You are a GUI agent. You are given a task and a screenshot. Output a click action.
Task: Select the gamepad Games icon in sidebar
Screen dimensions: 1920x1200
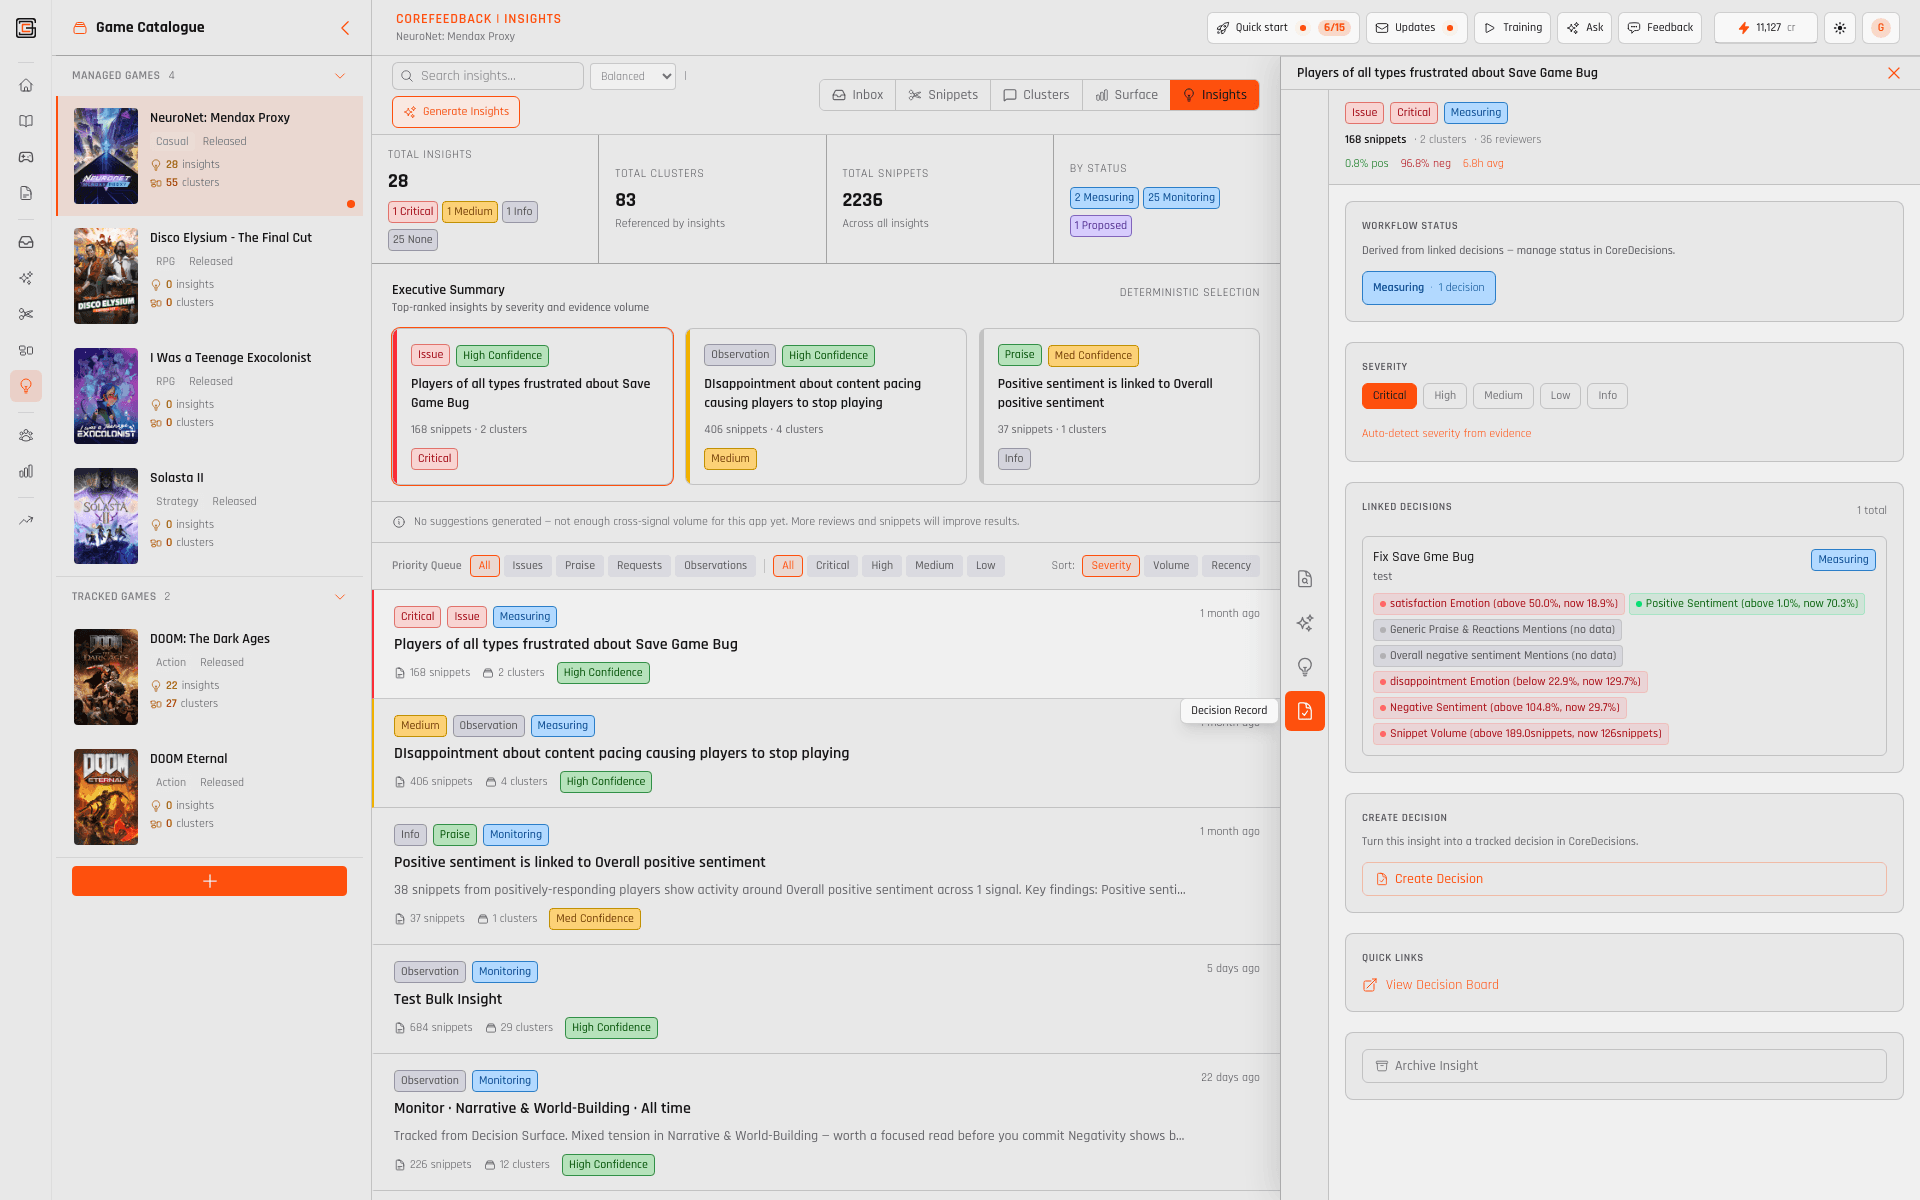coord(26,157)
